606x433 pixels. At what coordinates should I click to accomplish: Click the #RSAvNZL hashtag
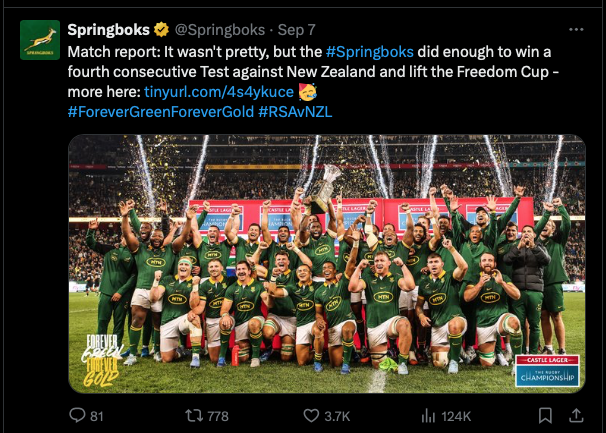[295, 111]
